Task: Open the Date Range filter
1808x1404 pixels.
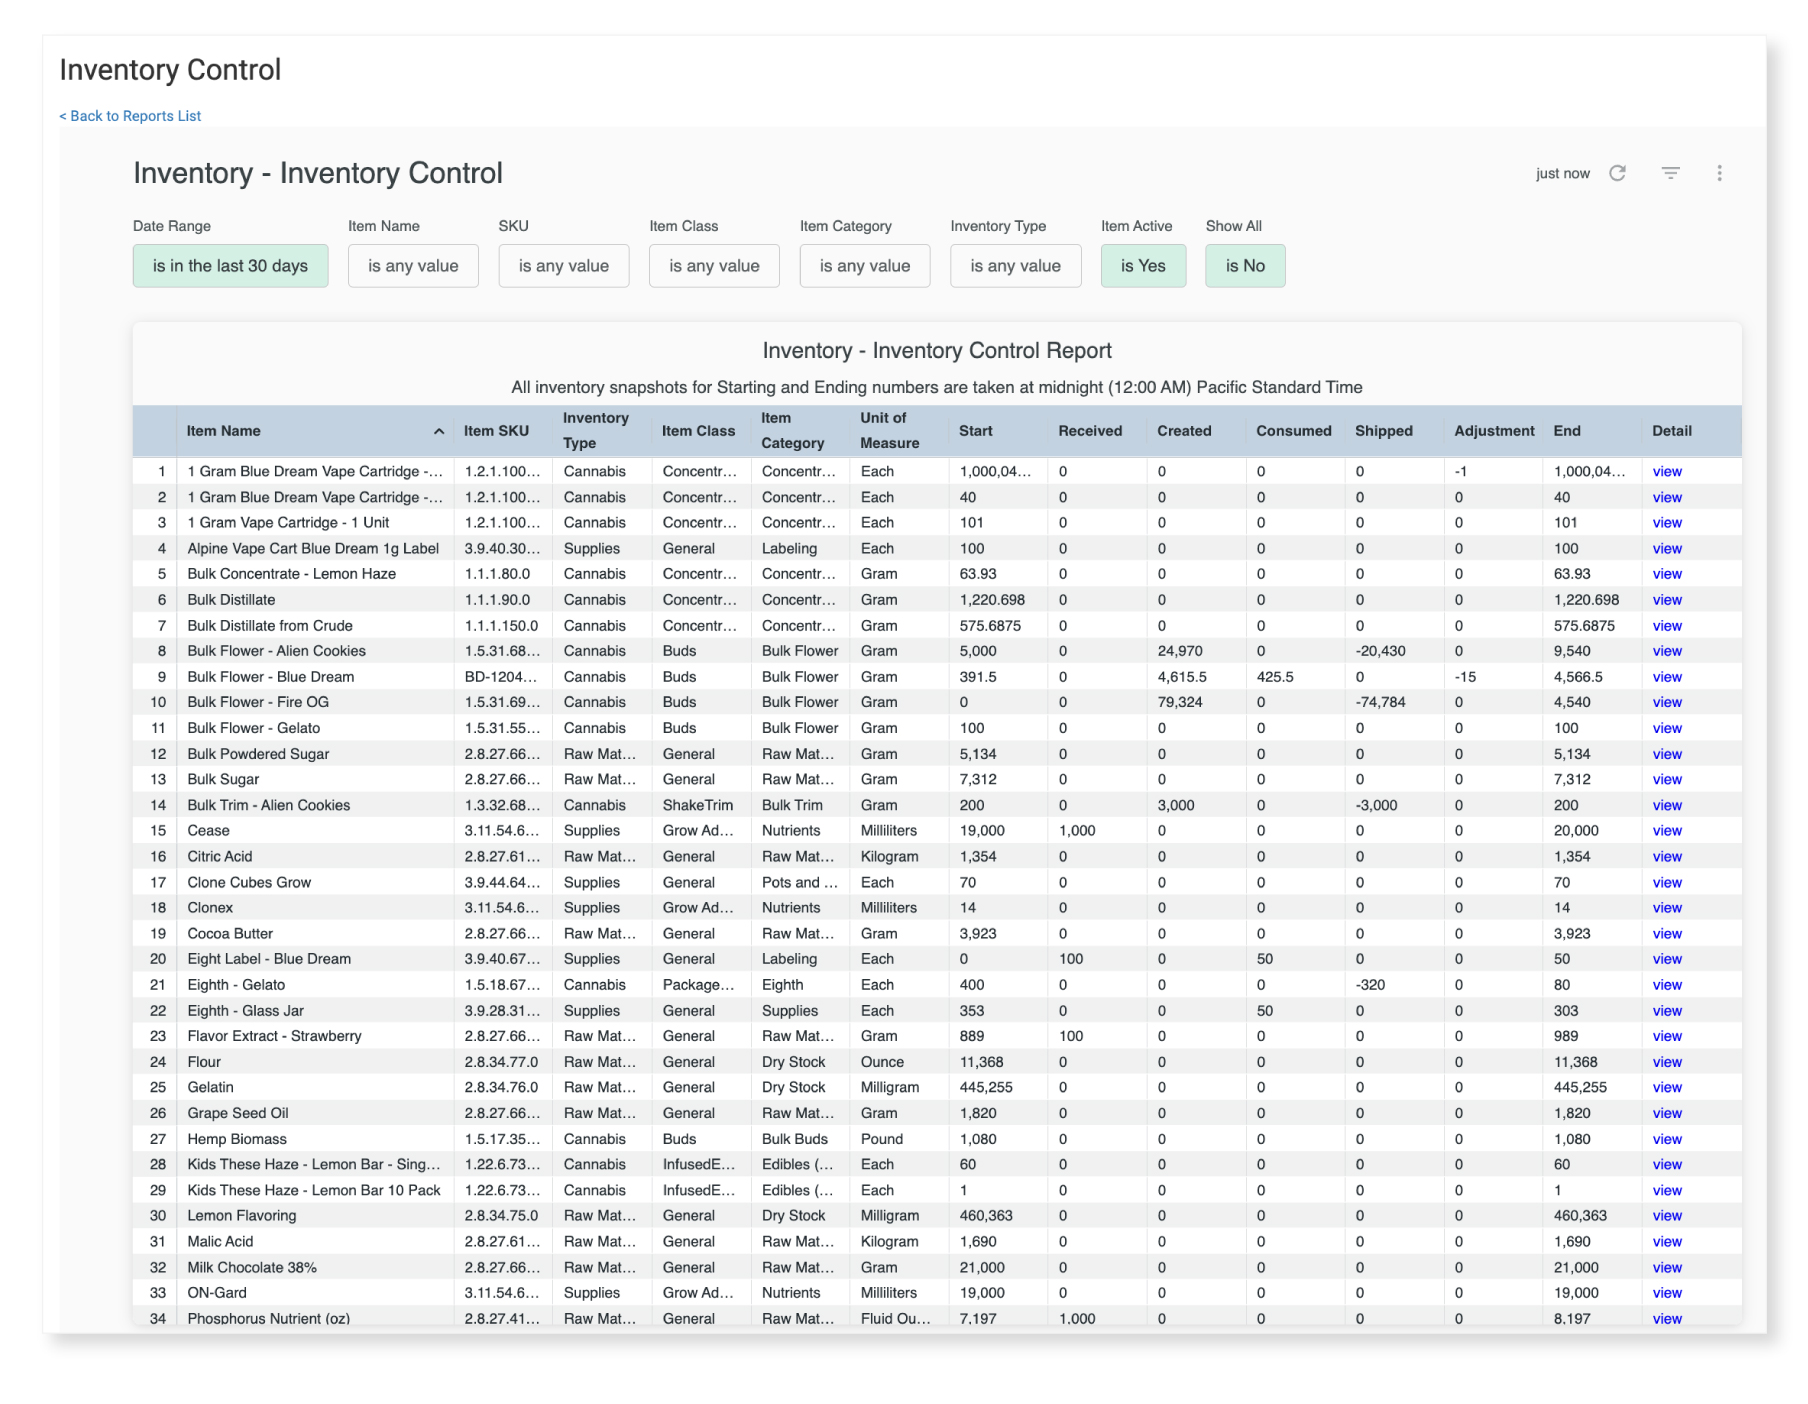Action: [230, 266]
